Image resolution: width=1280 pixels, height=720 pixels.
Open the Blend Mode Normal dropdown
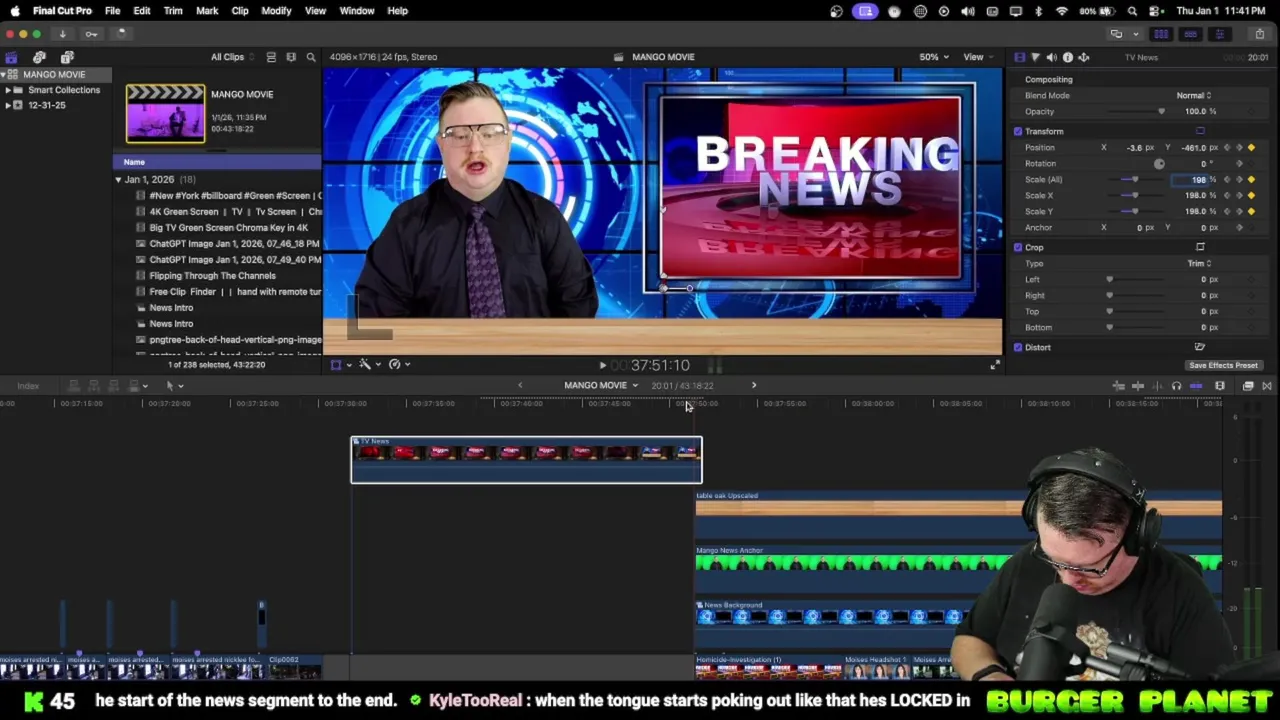(x=1193, y=96)
